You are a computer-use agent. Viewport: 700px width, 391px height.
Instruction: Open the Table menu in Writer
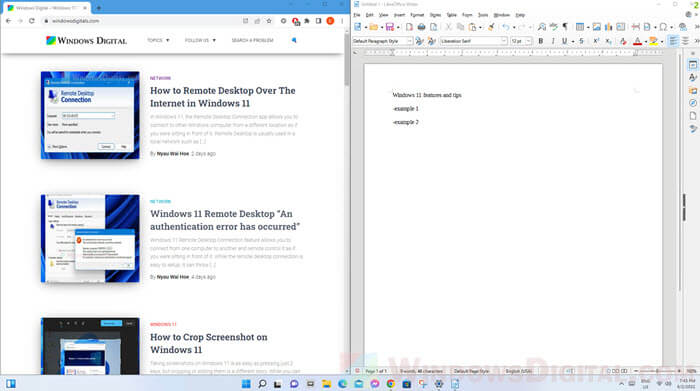[x=451, y=15]
